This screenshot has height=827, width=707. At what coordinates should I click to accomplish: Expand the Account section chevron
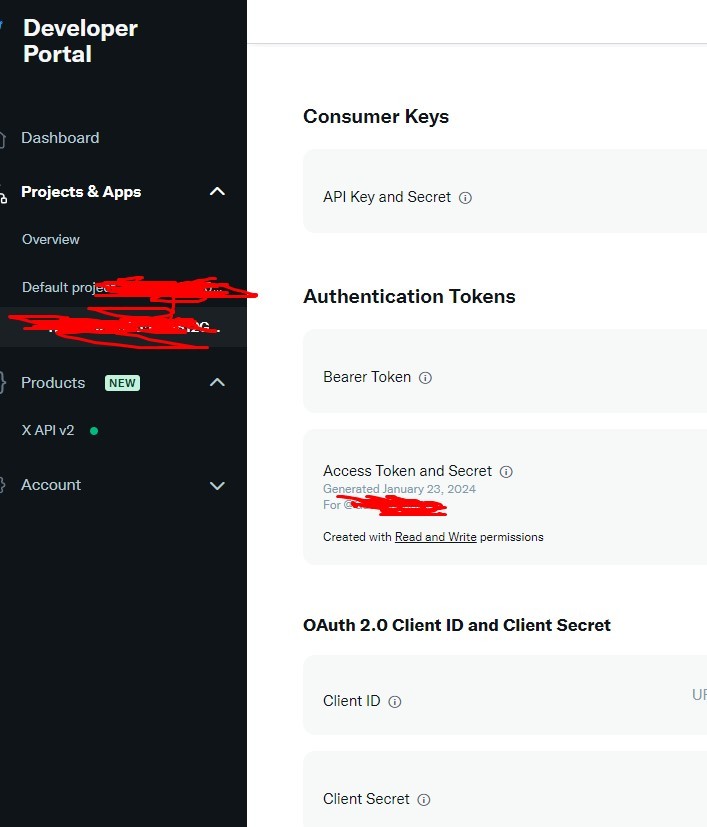[x=217, y=486]
